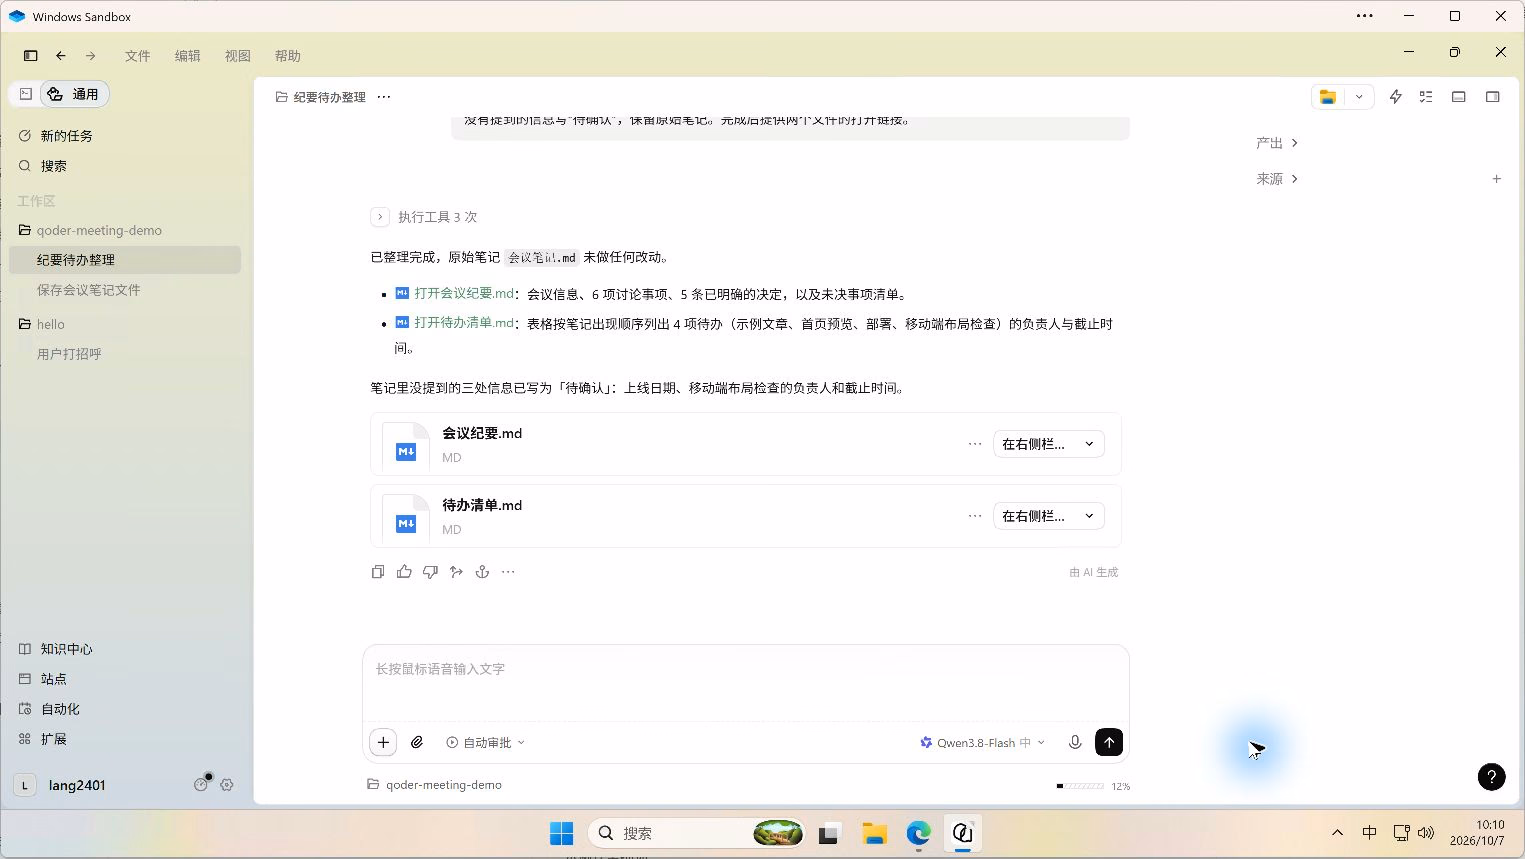Click the branch arrow icon below the response
Screen dimensions: 1525x859
click(x=456, y=572)
